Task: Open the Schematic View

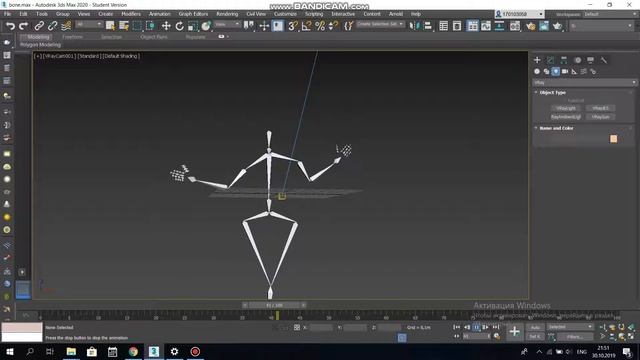Action: 499,26
